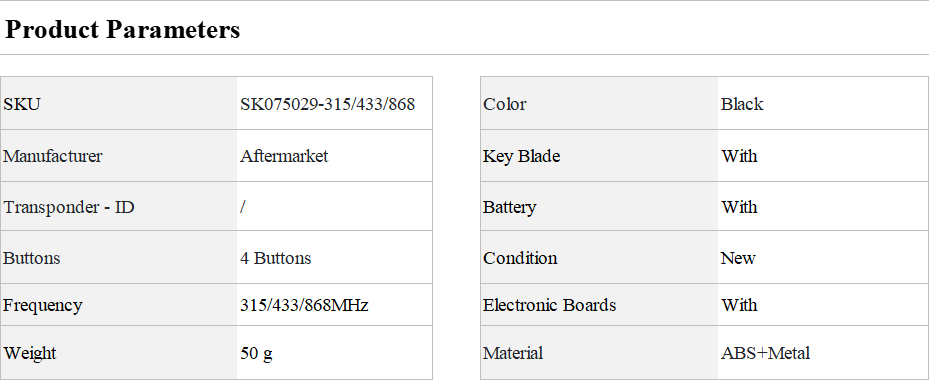
Task: Click the Condition label cell
Action: [x=600, y=257]
